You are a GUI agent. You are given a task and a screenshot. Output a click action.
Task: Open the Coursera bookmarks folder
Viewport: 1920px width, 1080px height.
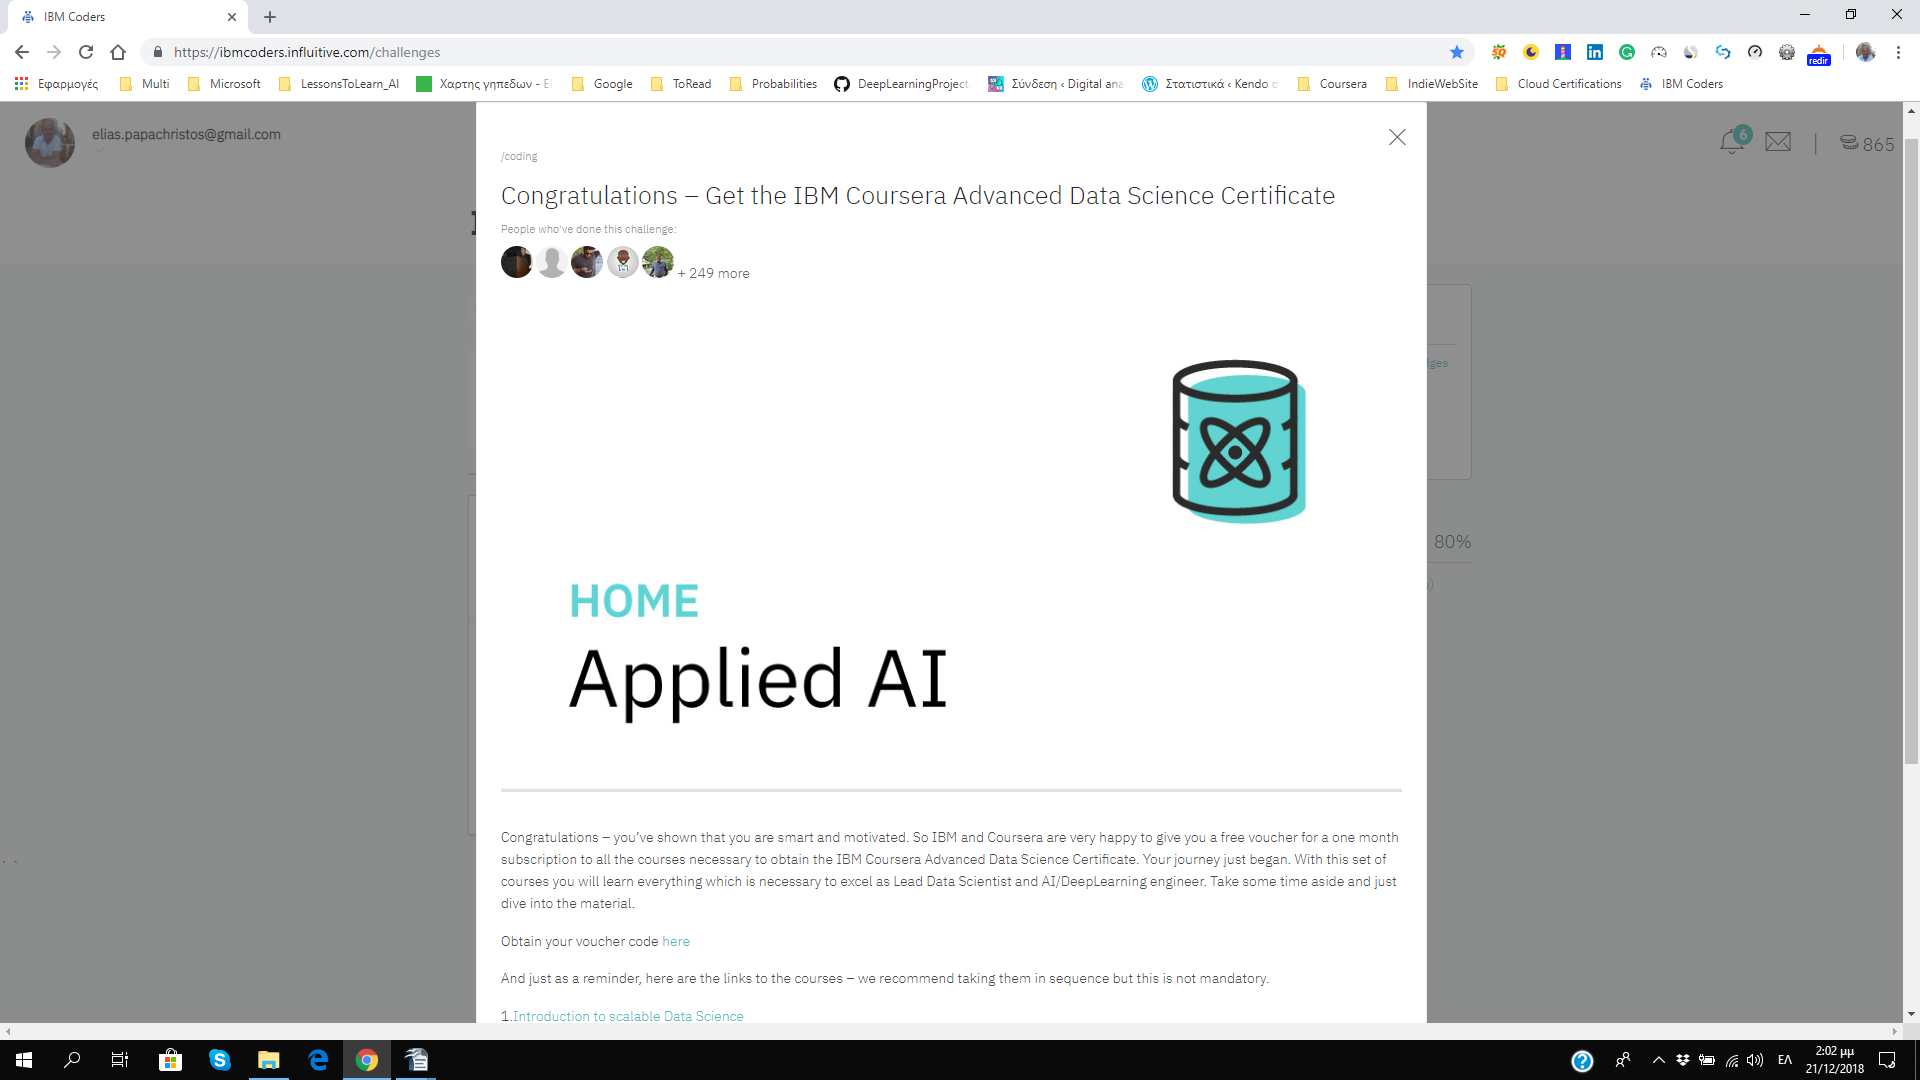point(1340,84)
